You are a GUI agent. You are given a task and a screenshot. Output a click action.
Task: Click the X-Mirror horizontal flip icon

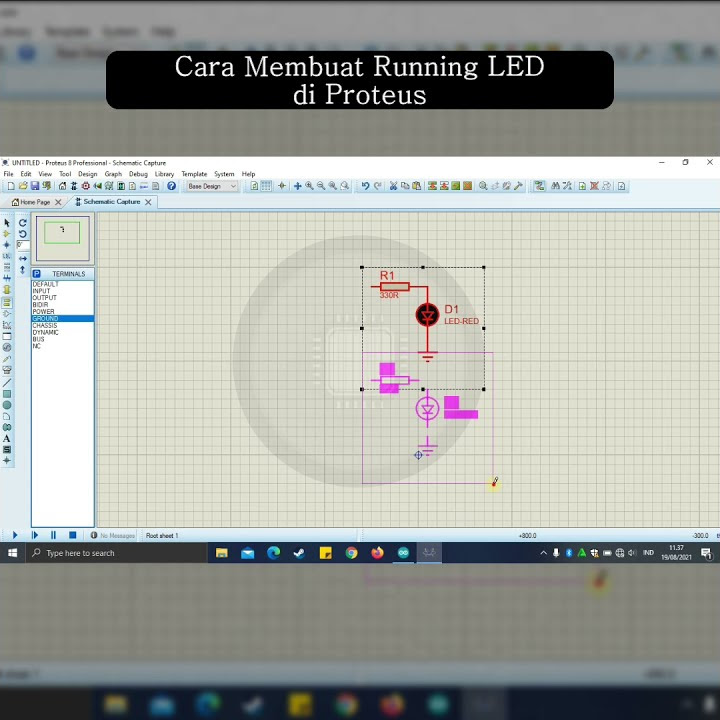tap(22, 259)
